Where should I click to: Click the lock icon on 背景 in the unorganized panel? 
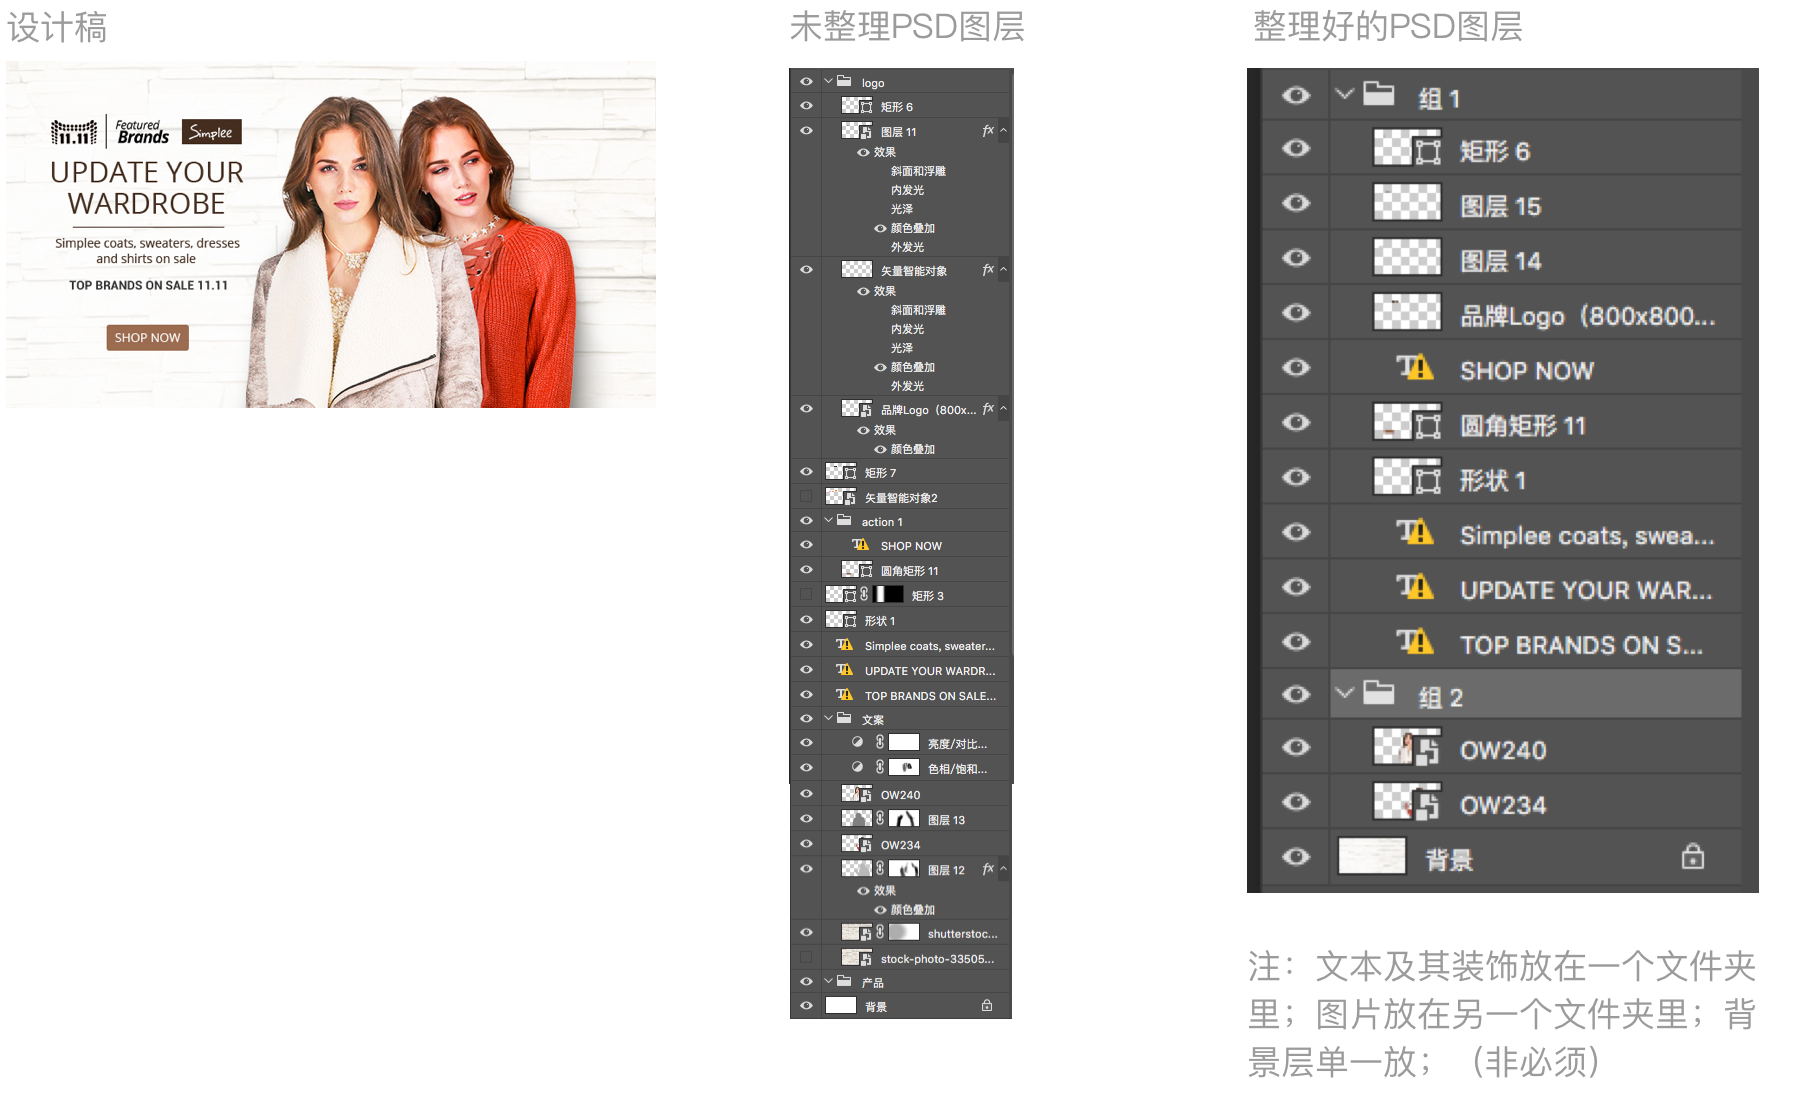(x=987, y=1005)
